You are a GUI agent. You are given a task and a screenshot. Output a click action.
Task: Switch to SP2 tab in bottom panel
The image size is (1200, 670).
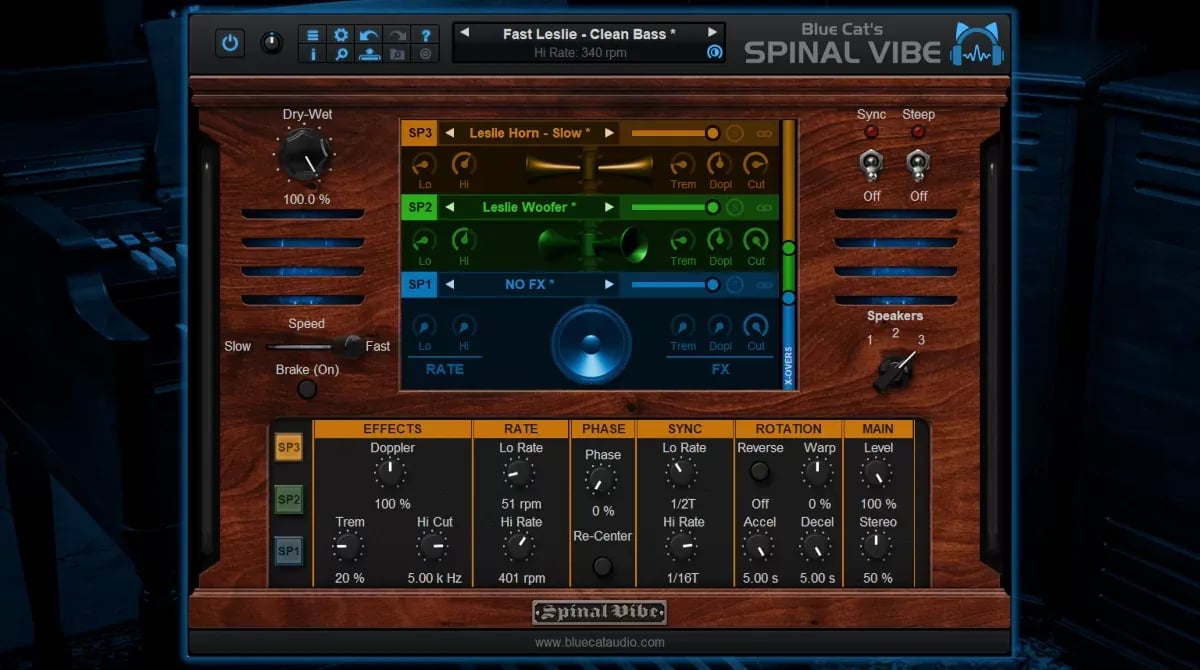click(x=289, y=499)
